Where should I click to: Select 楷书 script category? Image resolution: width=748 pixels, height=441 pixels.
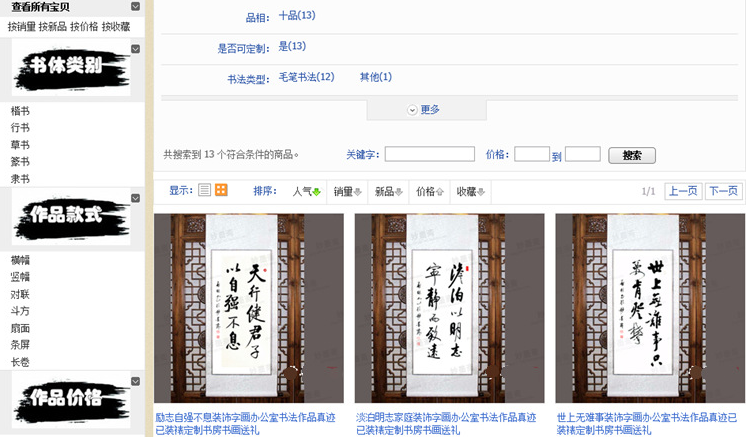20,111
